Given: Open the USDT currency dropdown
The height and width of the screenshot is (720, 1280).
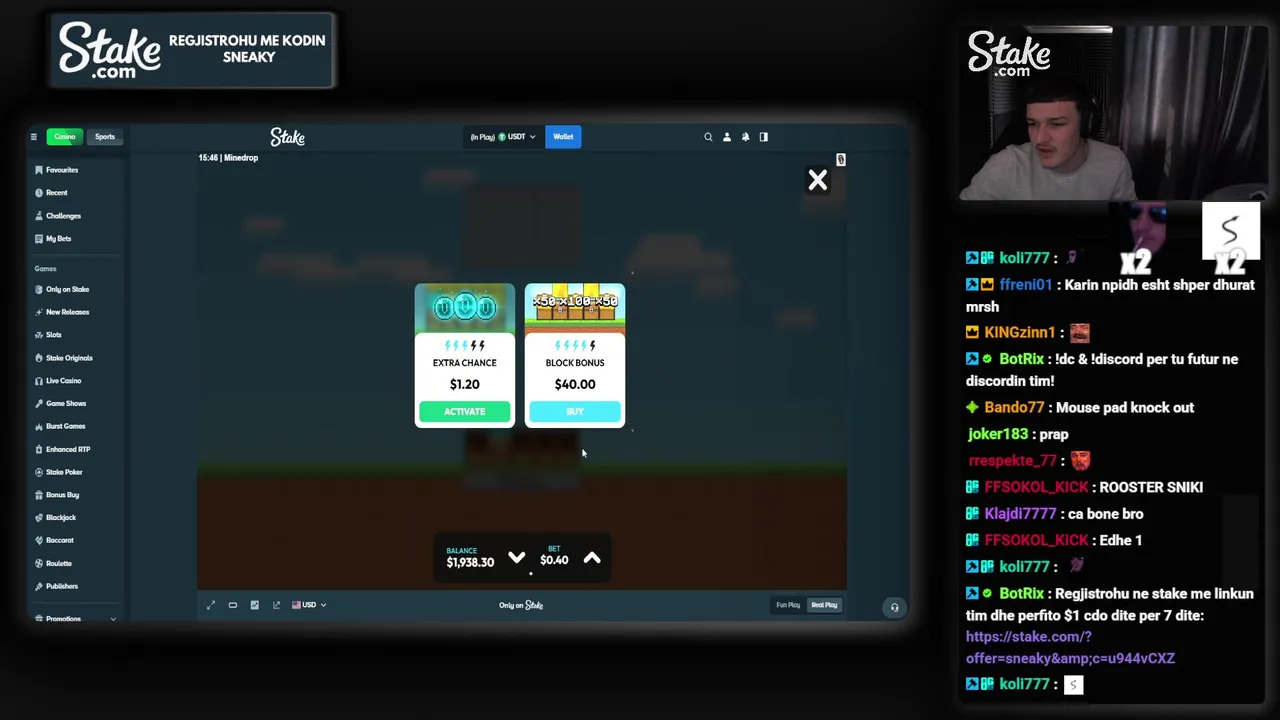Looking at the screenshot, I should (503, 137).
